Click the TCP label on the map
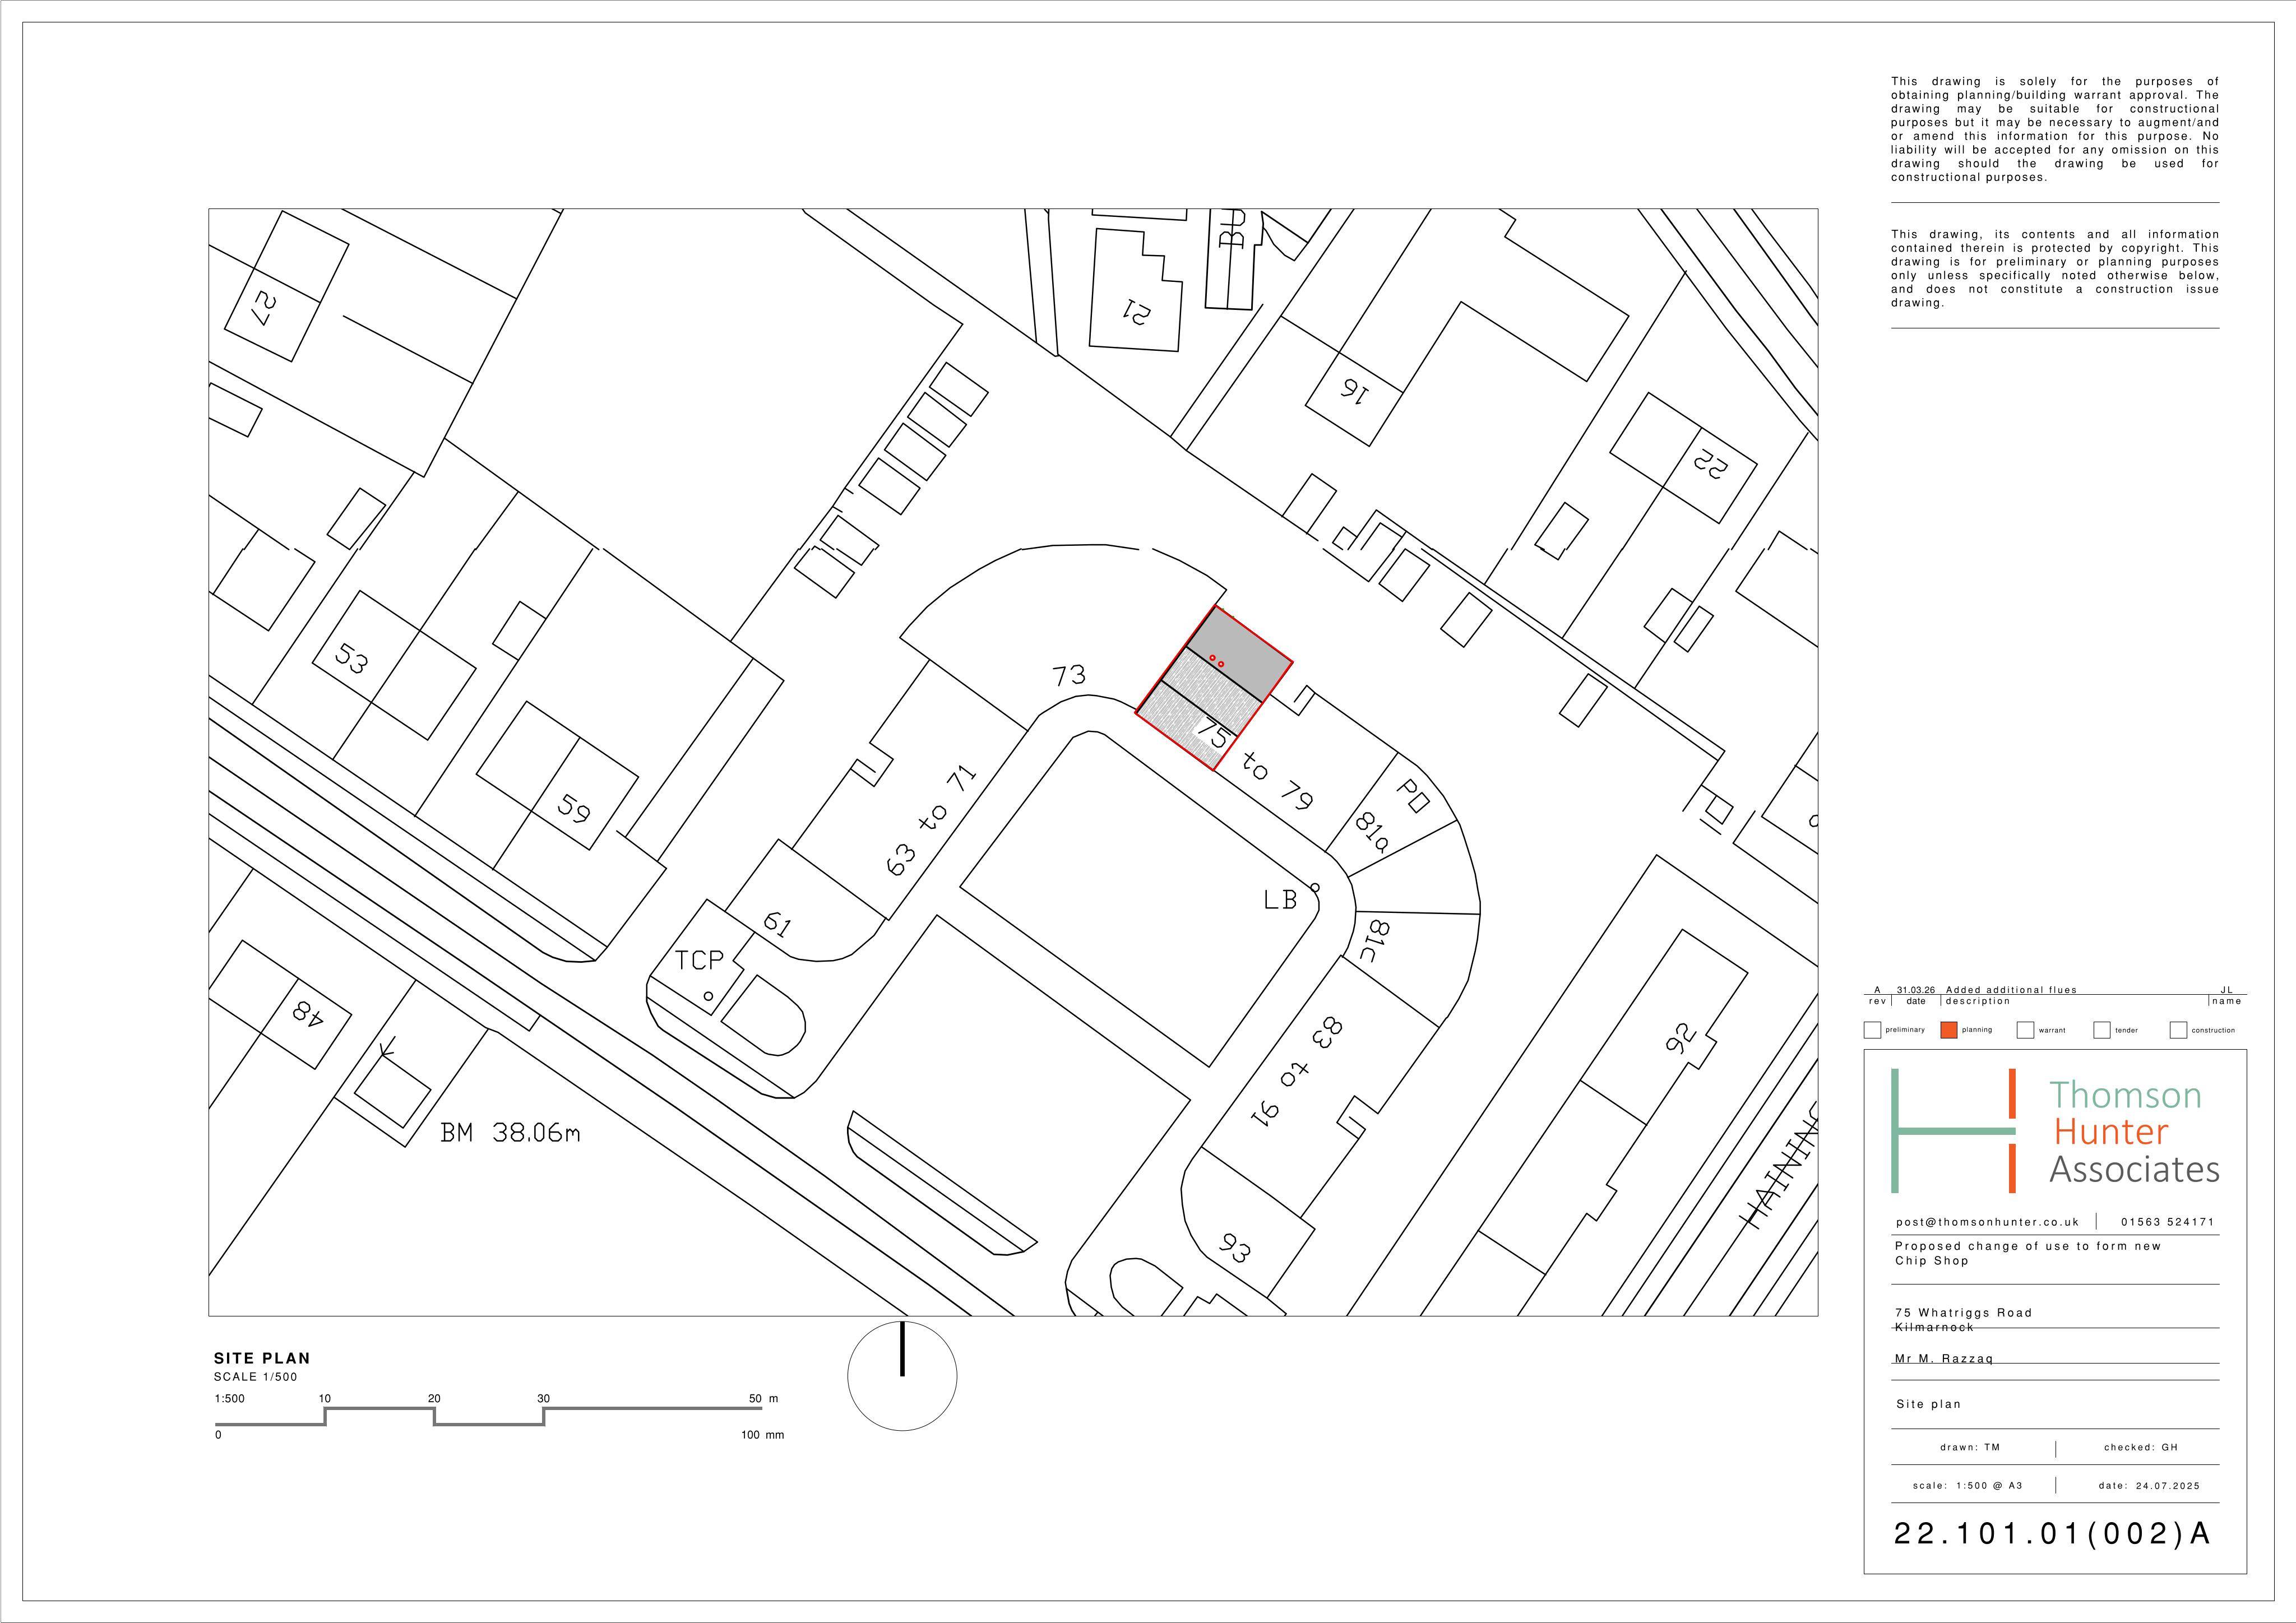 pos(699,960)
